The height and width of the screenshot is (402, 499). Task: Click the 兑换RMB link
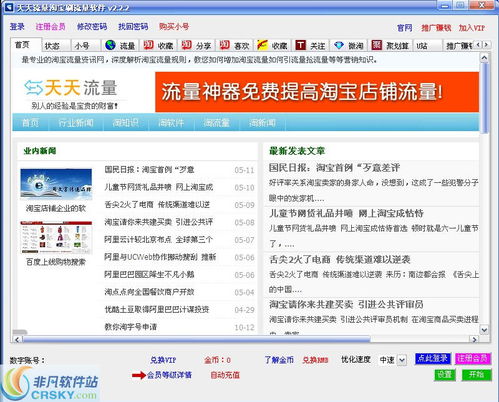point(315,360)
